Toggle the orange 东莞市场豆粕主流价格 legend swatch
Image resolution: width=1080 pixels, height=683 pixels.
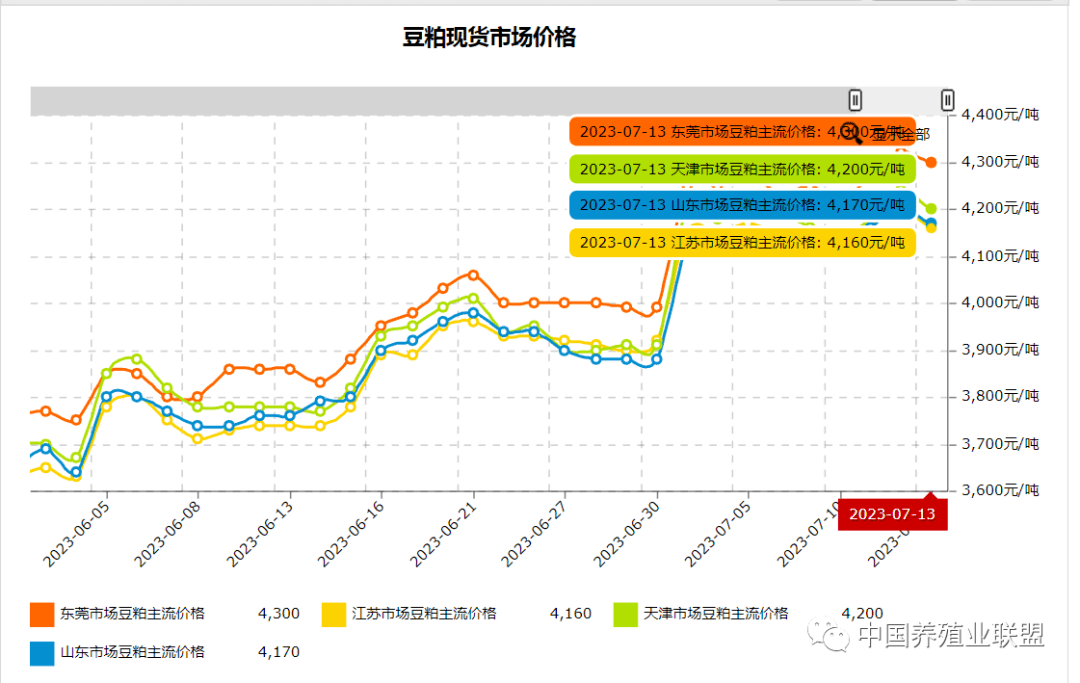(x=42, y=615)
